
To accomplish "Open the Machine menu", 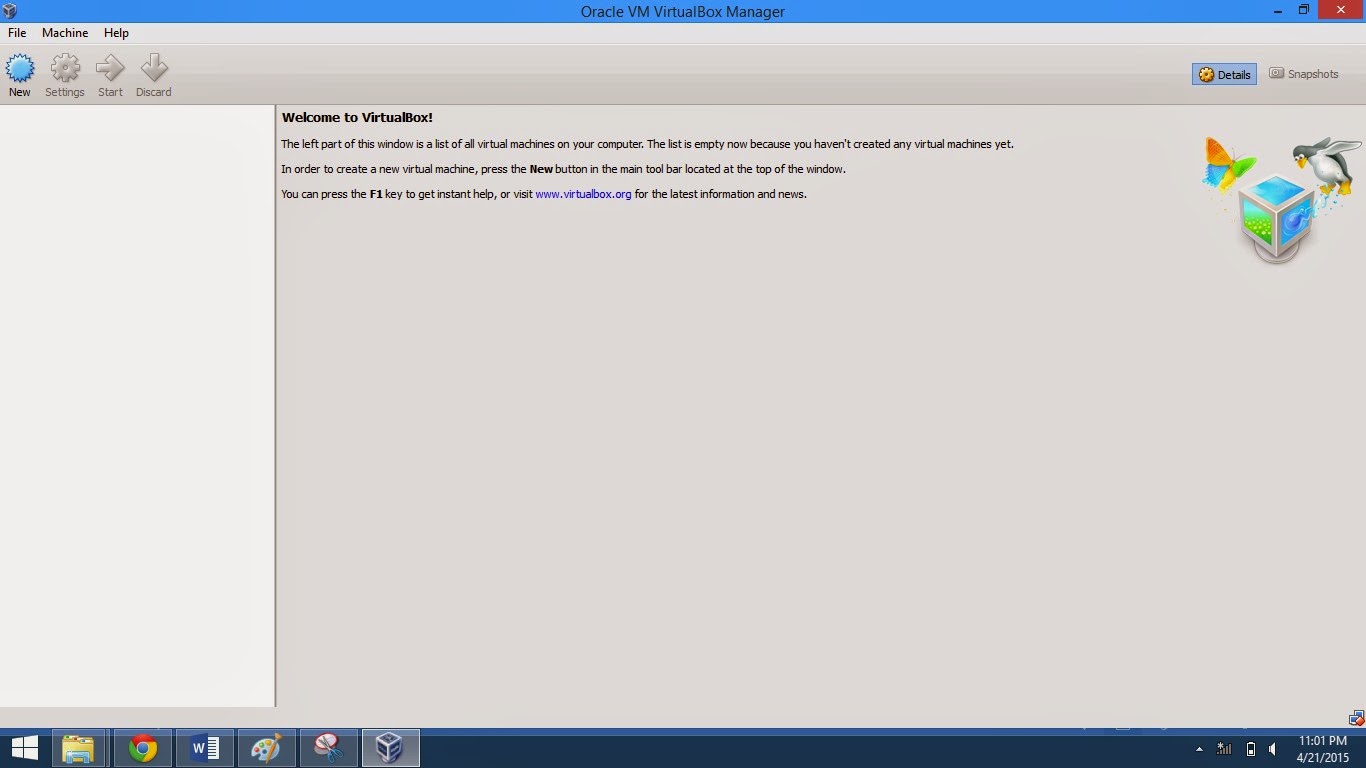I will (x=65, y=33).
